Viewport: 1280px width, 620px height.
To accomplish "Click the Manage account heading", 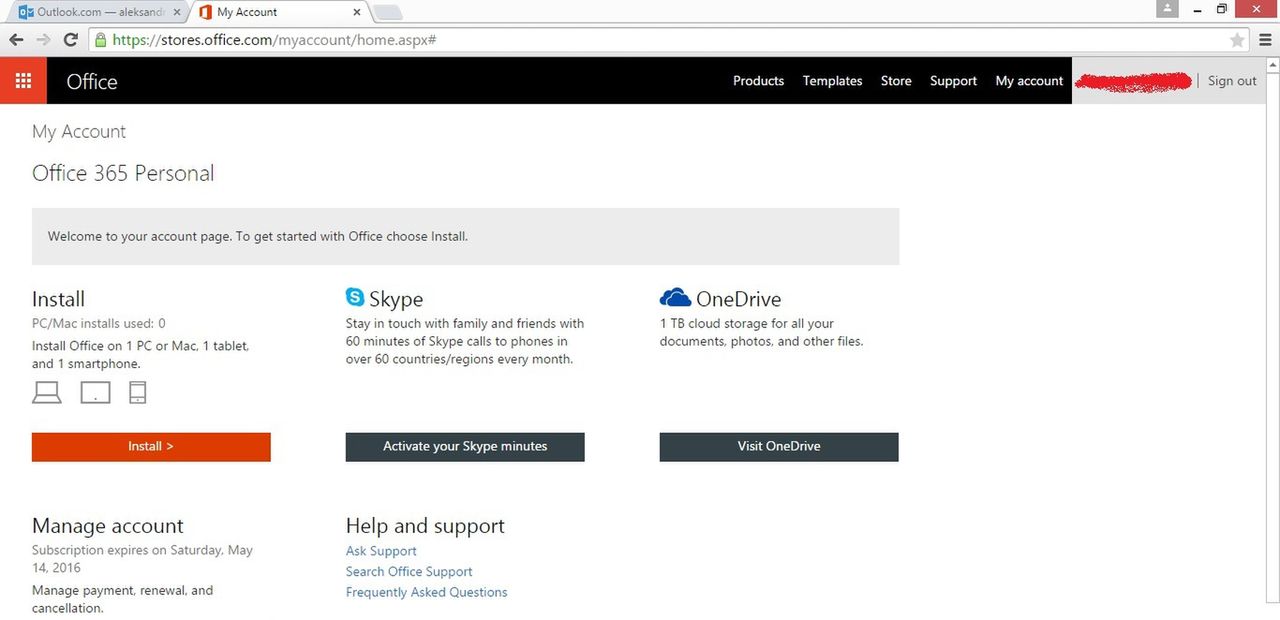I will (108, 526).
